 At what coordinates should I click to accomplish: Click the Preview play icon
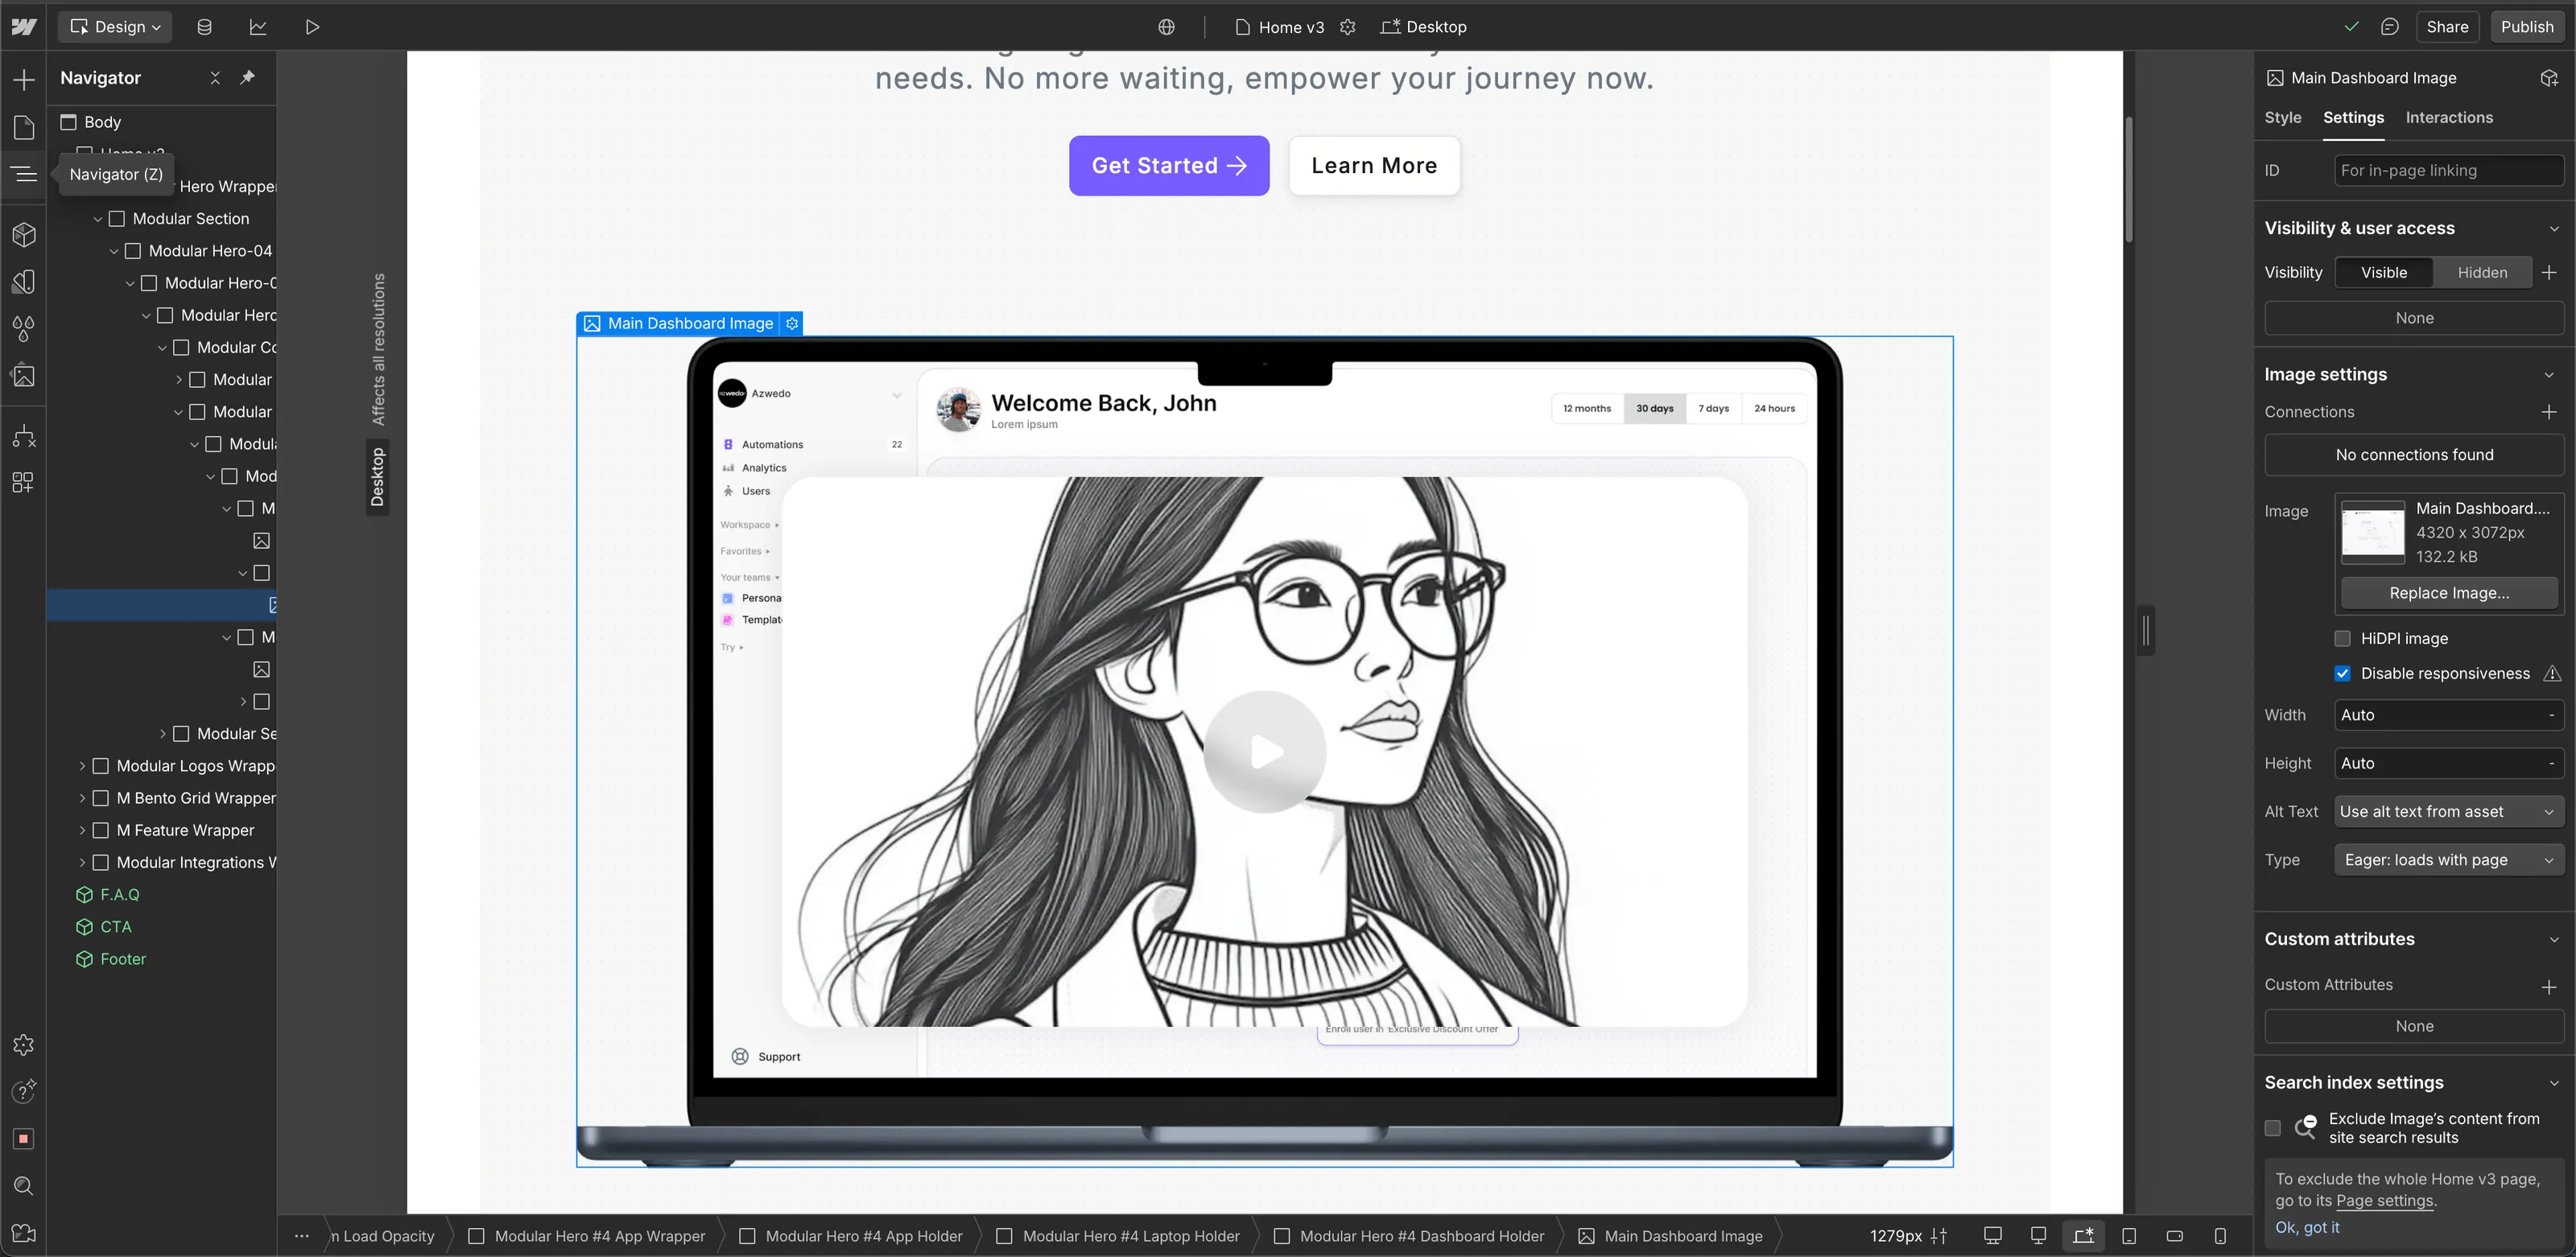click(x=312, y=27)
